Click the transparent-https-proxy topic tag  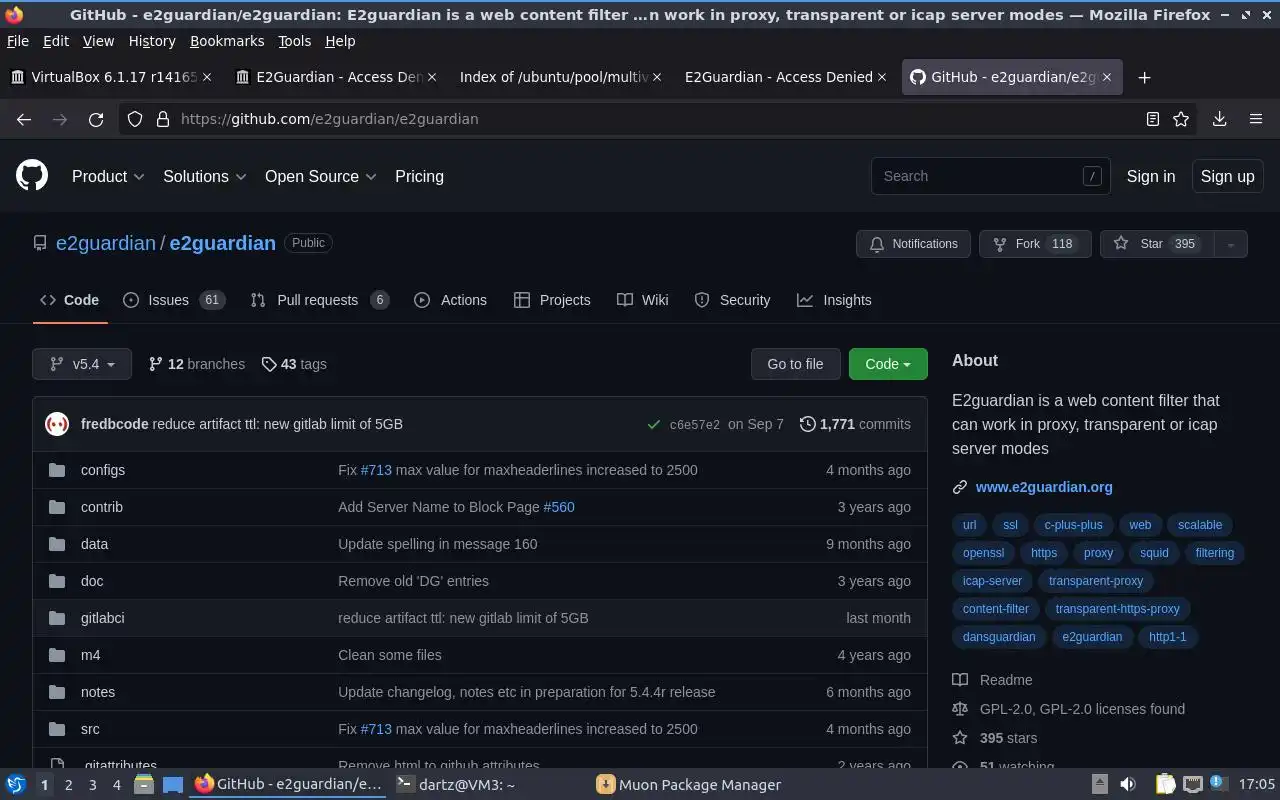click(x=1117, y=609)
